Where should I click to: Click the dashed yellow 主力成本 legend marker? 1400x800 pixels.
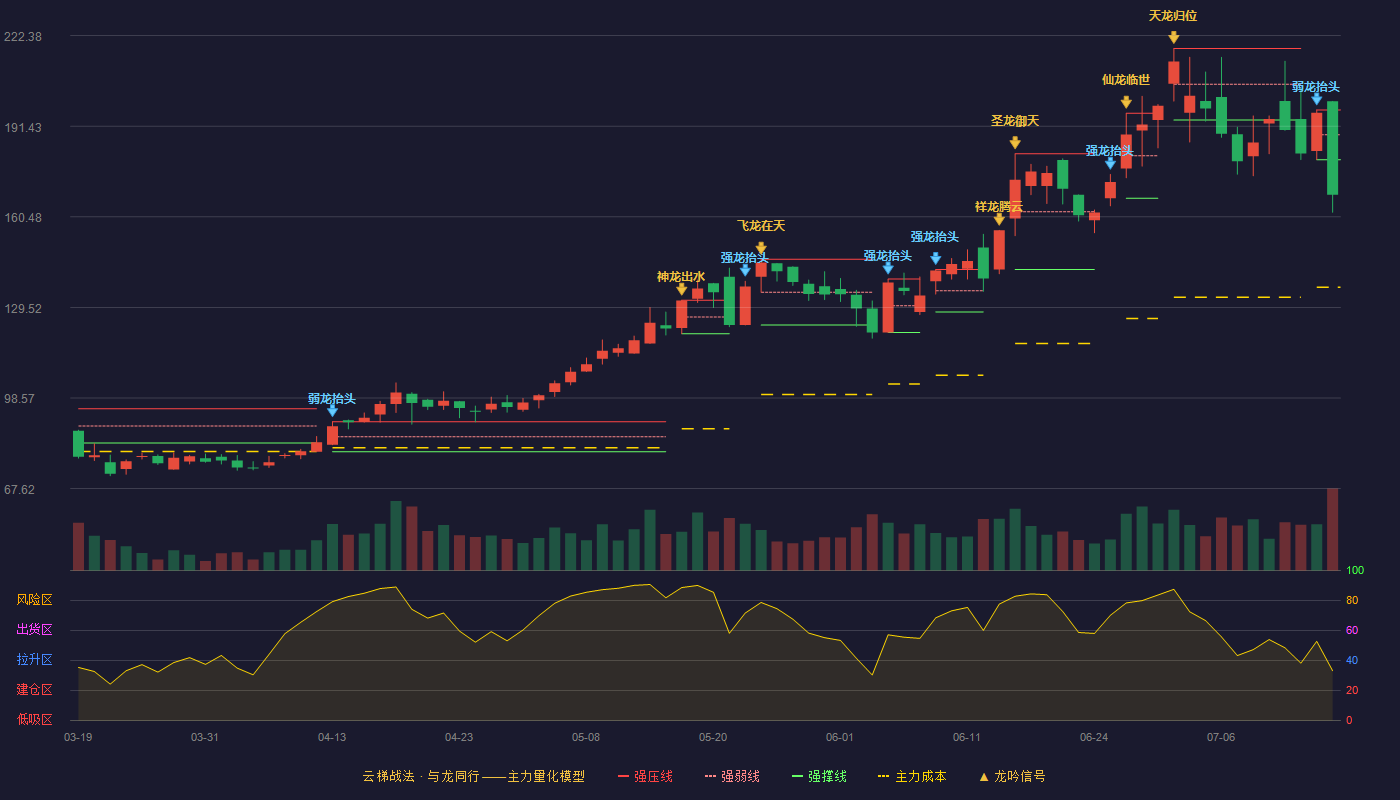883,776
